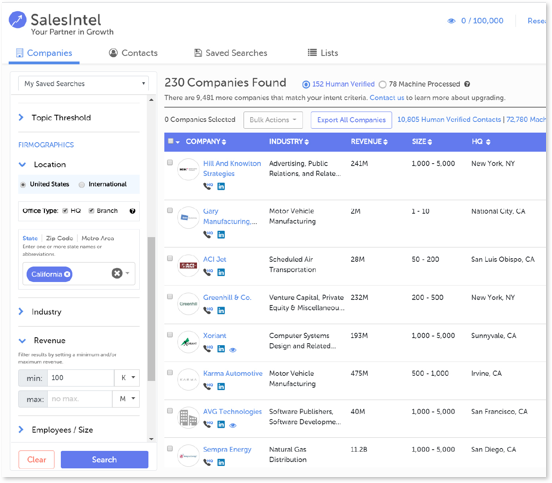Remove the California state tag
The height and width of the screenshot is (483, 552).
point(67,274)
